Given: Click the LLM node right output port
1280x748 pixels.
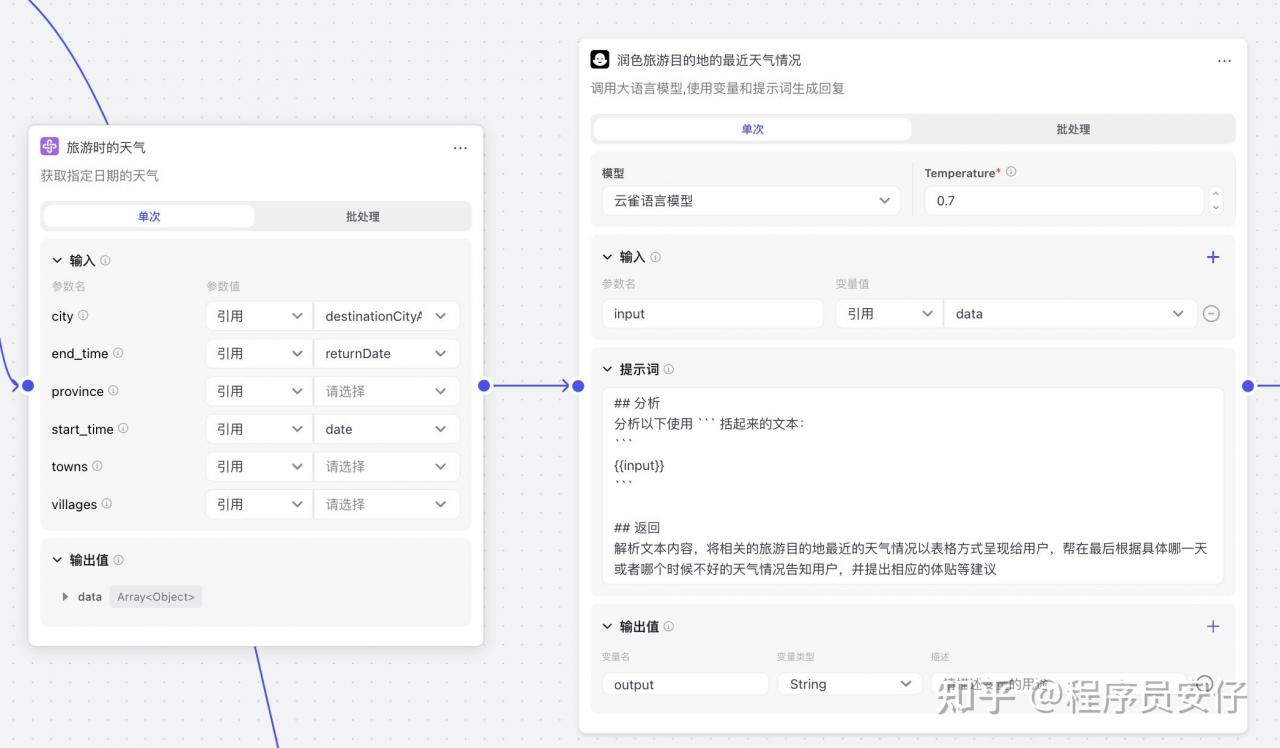Looking at the screenshot, I should click(x=1248, y=385).
